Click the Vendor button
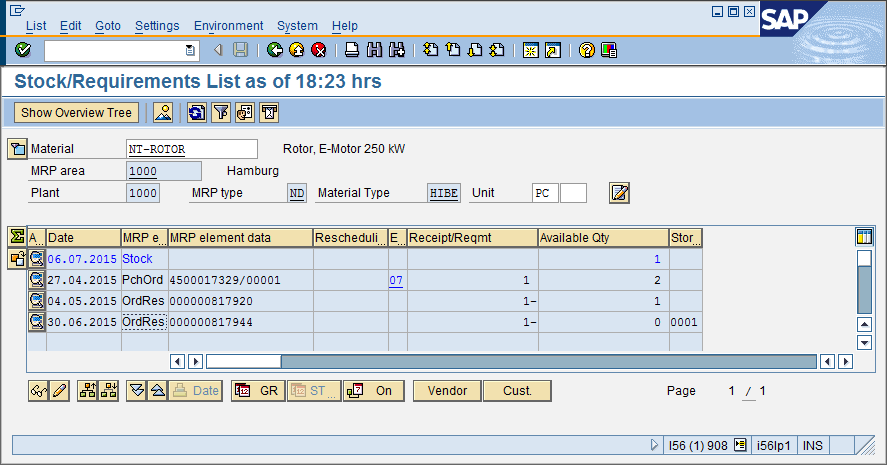Image resolution: width=887 pixels, height=465 pixels. pyautogui.click(x=447, y=391)
